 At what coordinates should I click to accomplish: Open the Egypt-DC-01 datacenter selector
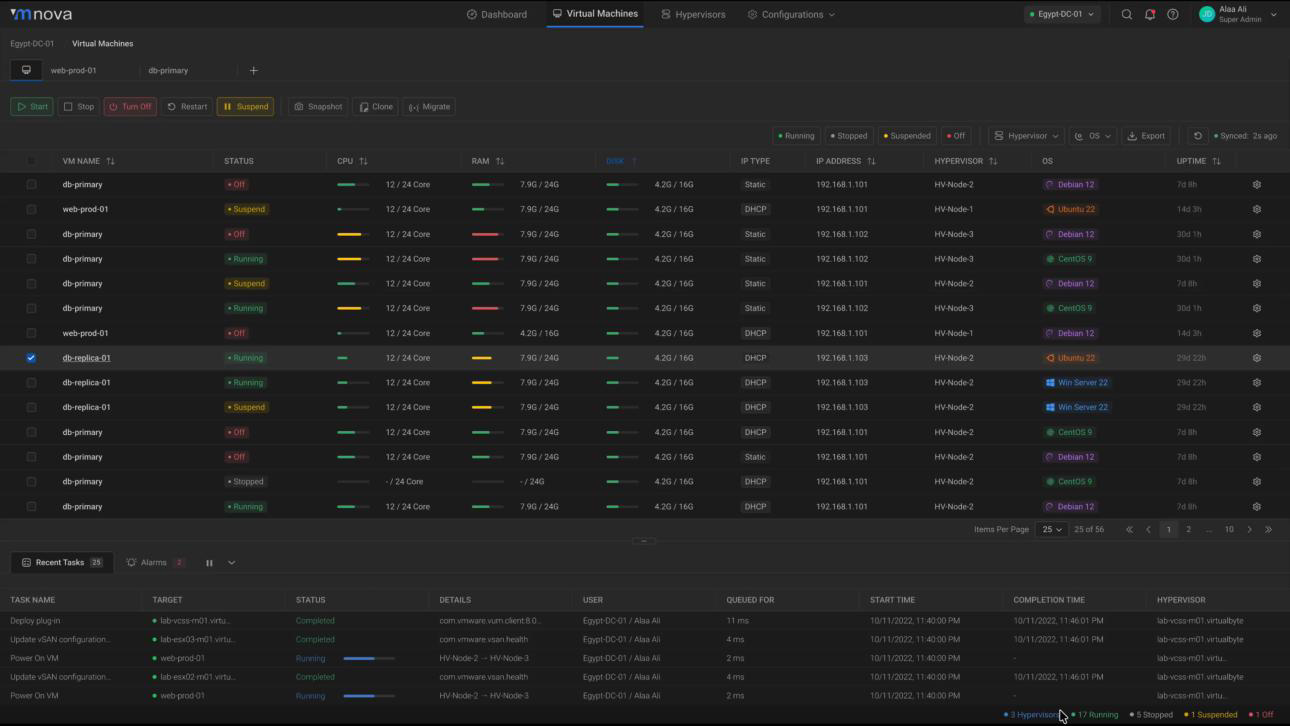pos(1062,14)
